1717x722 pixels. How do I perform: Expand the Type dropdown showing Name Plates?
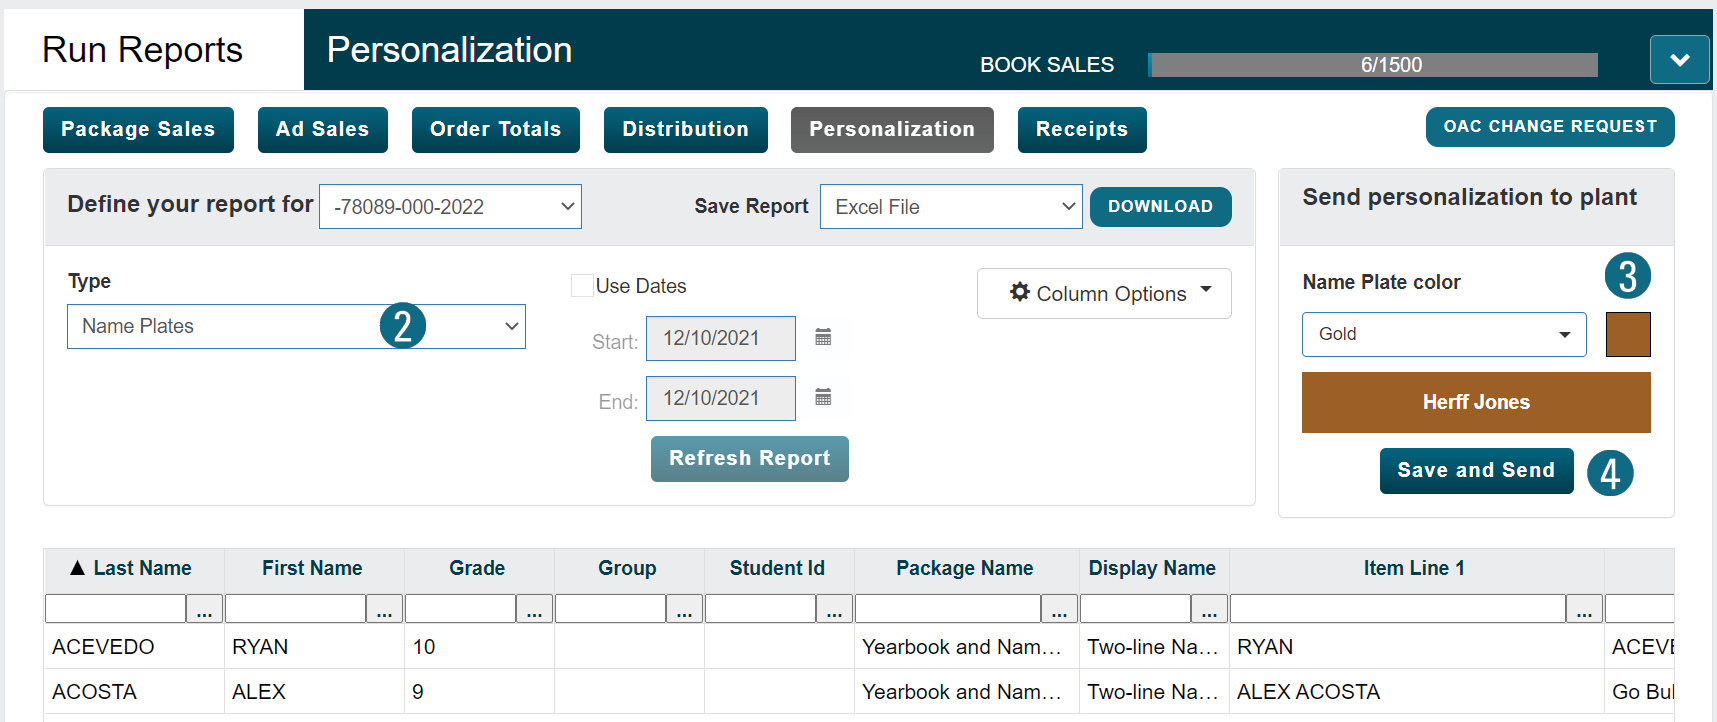pos(296,327)
